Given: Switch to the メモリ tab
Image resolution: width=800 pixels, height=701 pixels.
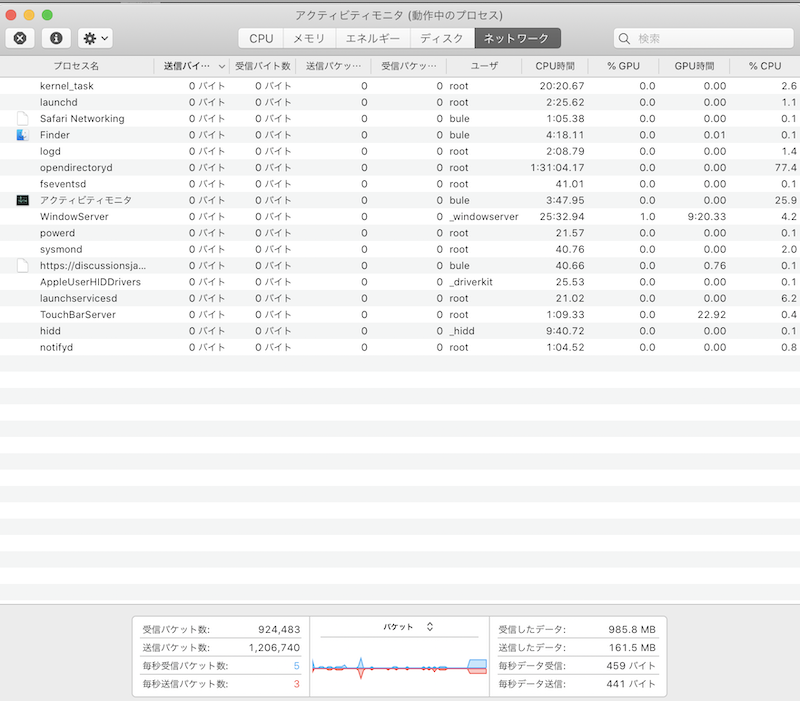Looking at the screenshot, I should [308, 38].
